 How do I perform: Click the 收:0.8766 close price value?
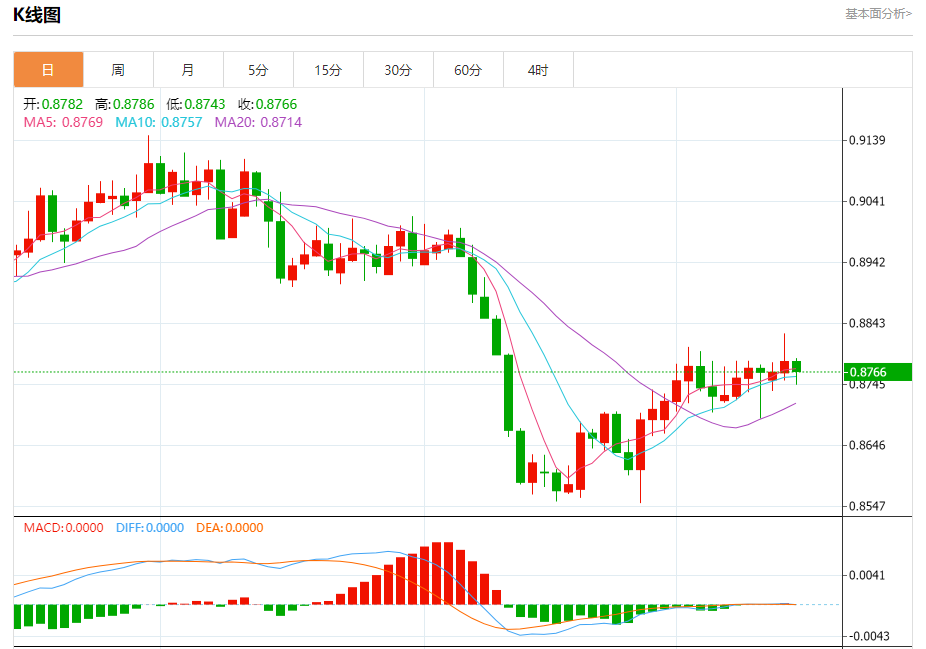click(268, 105)
